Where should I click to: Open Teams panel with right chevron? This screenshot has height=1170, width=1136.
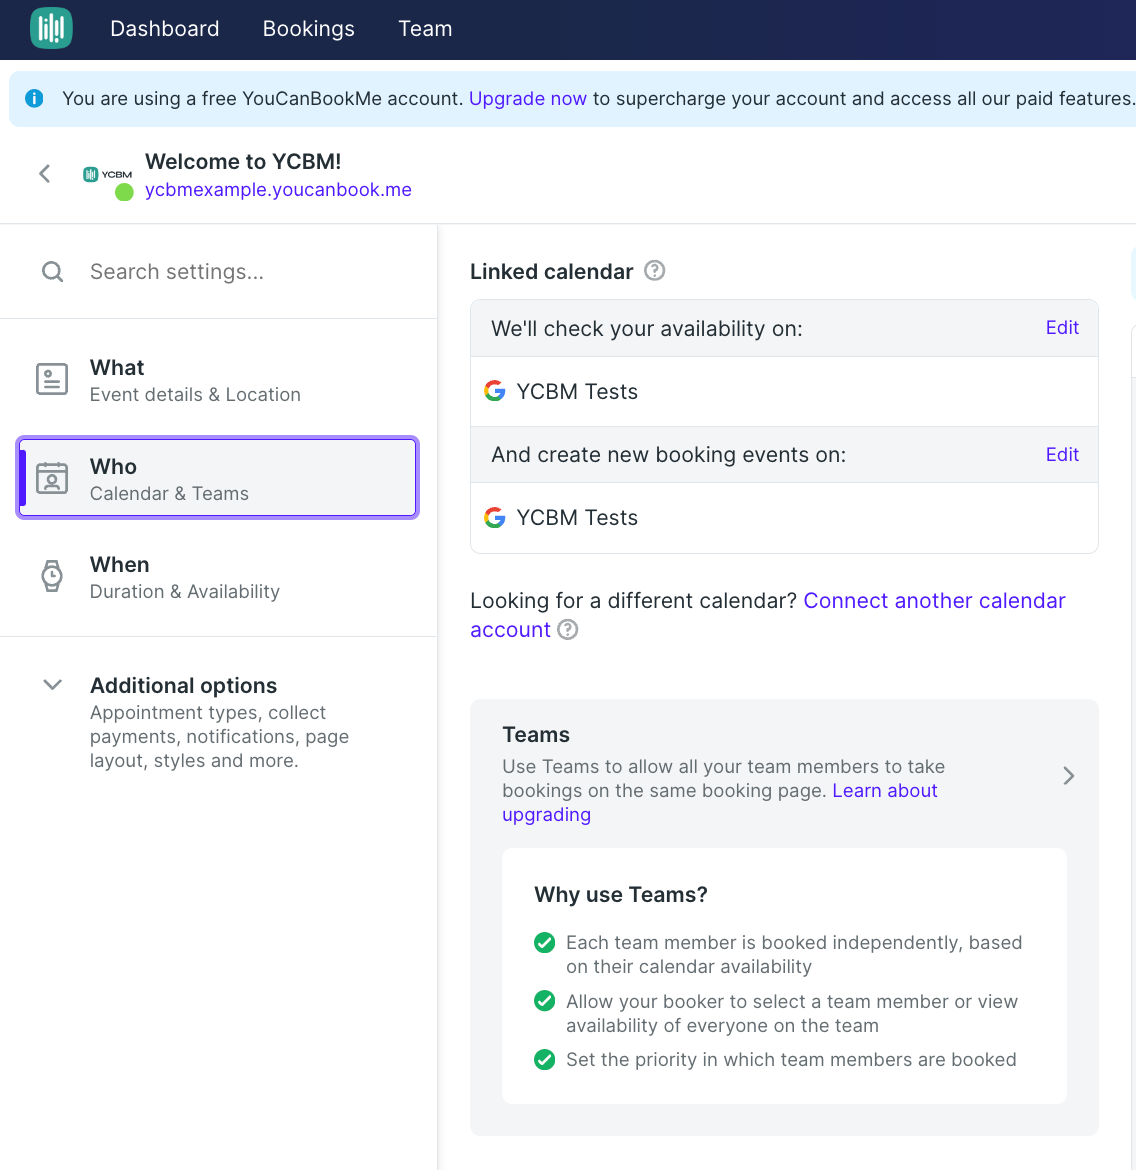(1068, 776)
